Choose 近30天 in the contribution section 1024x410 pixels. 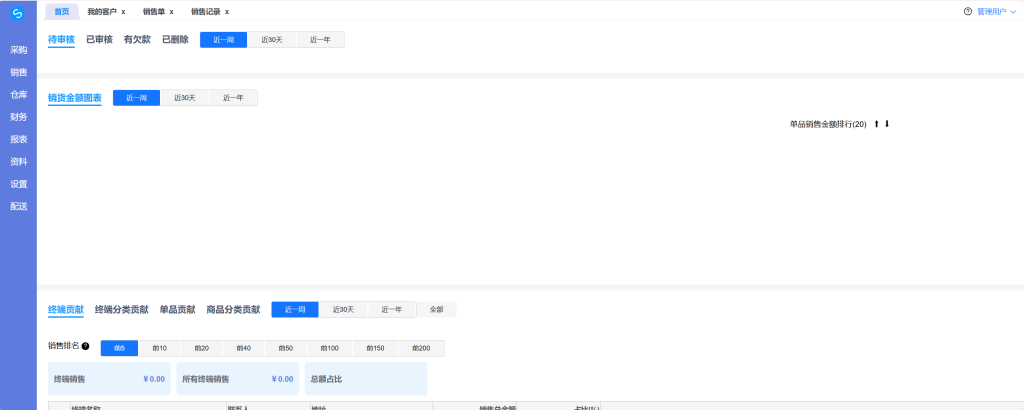click(343, 309)
